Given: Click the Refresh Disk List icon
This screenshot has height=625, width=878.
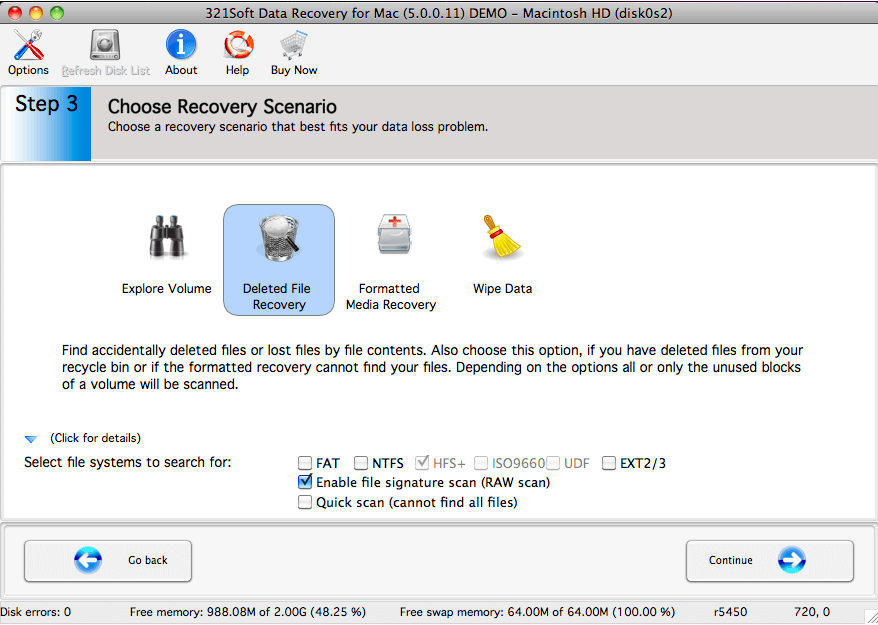Looking at the screenshot, I should [x=105, y=45].
